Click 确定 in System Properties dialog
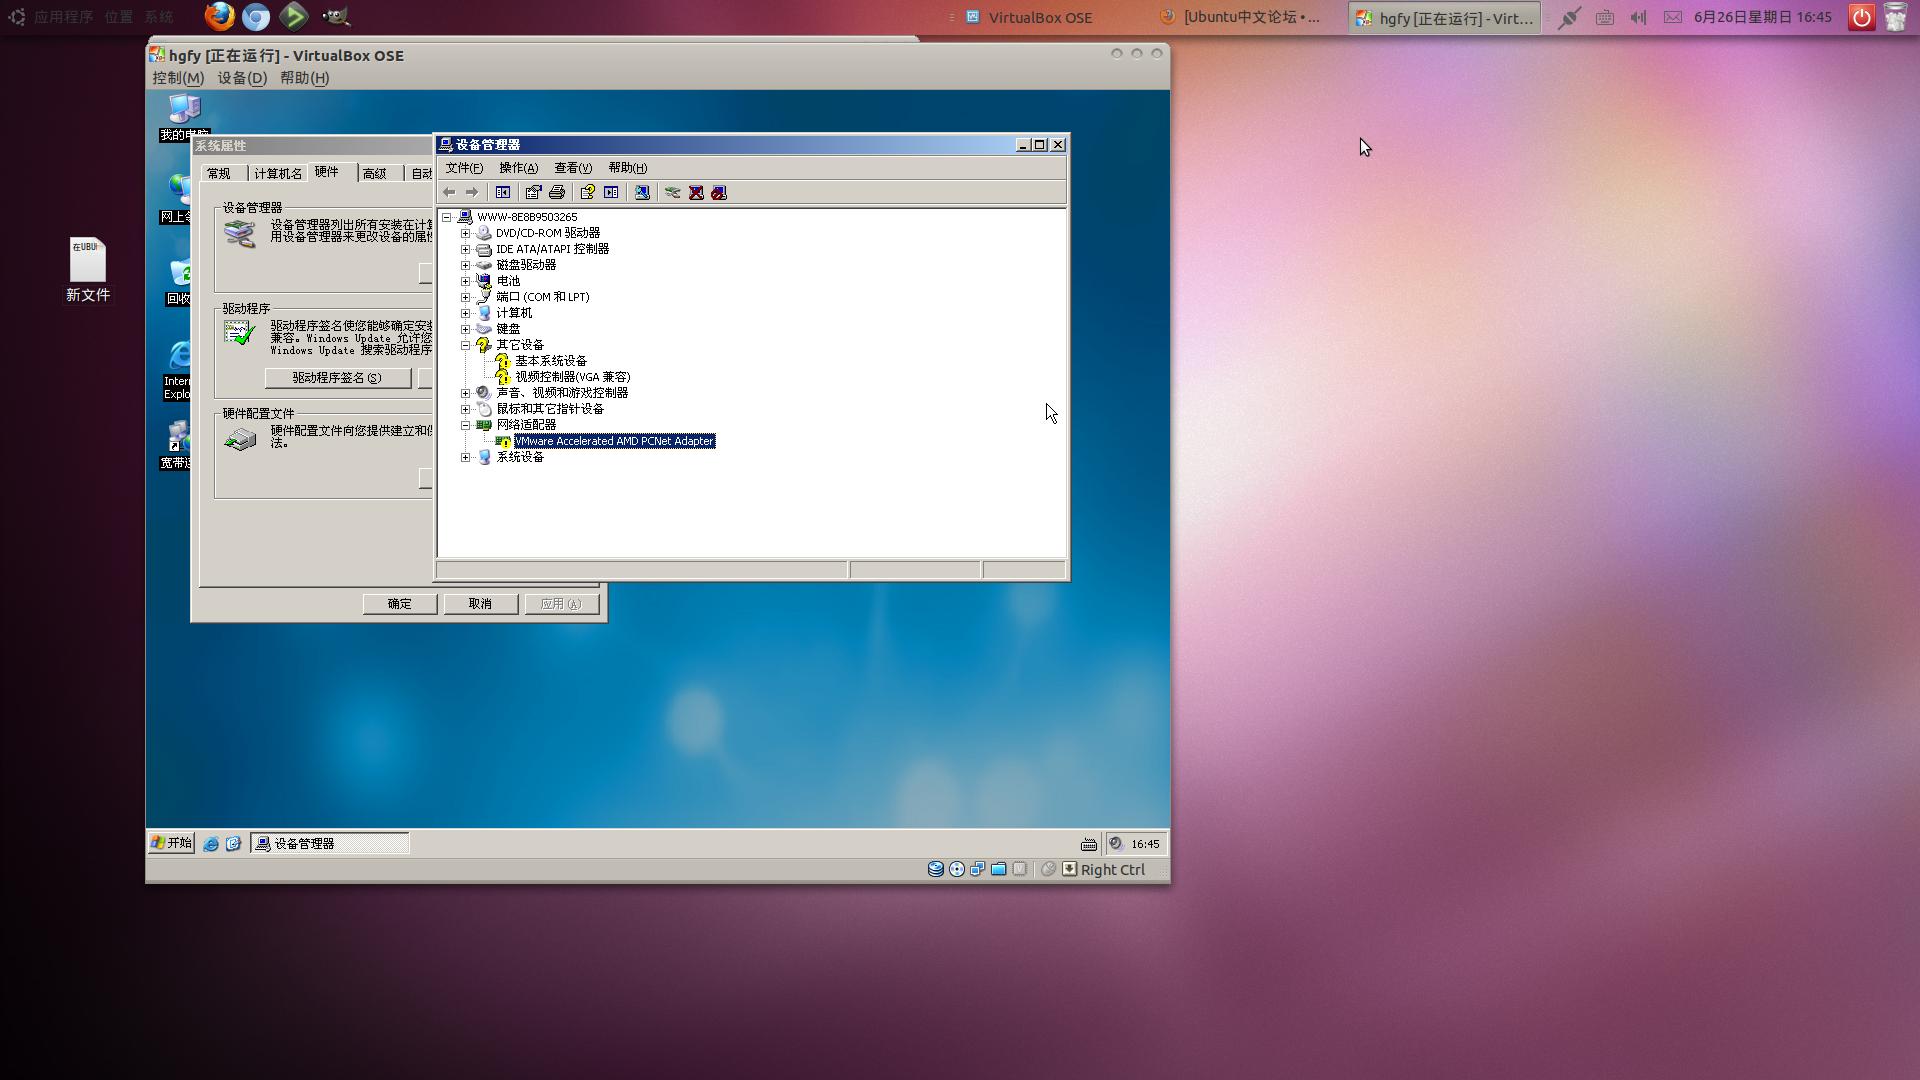Screen dimensions: 1920x1080 tap(400, 604)
